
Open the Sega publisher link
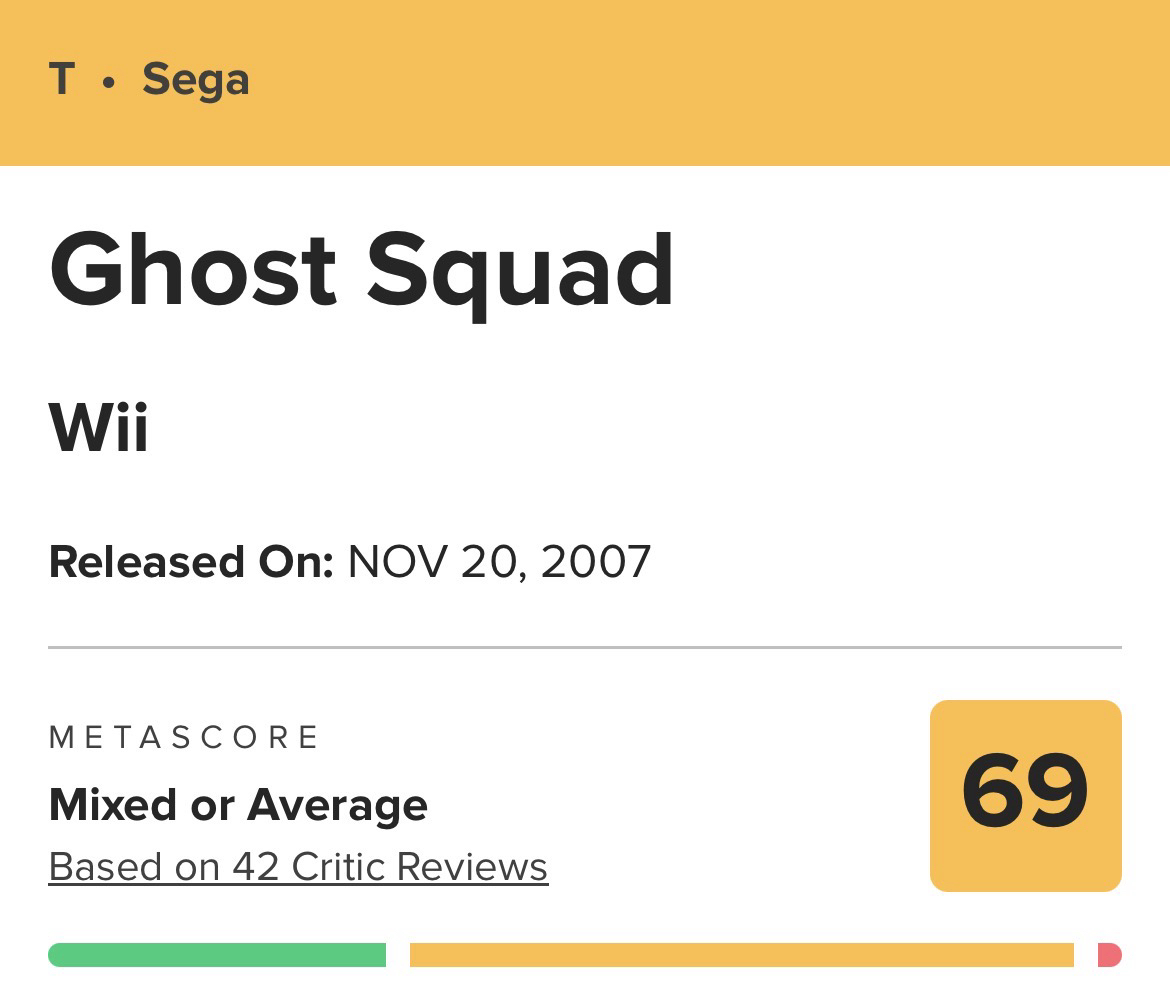(195, 79)
